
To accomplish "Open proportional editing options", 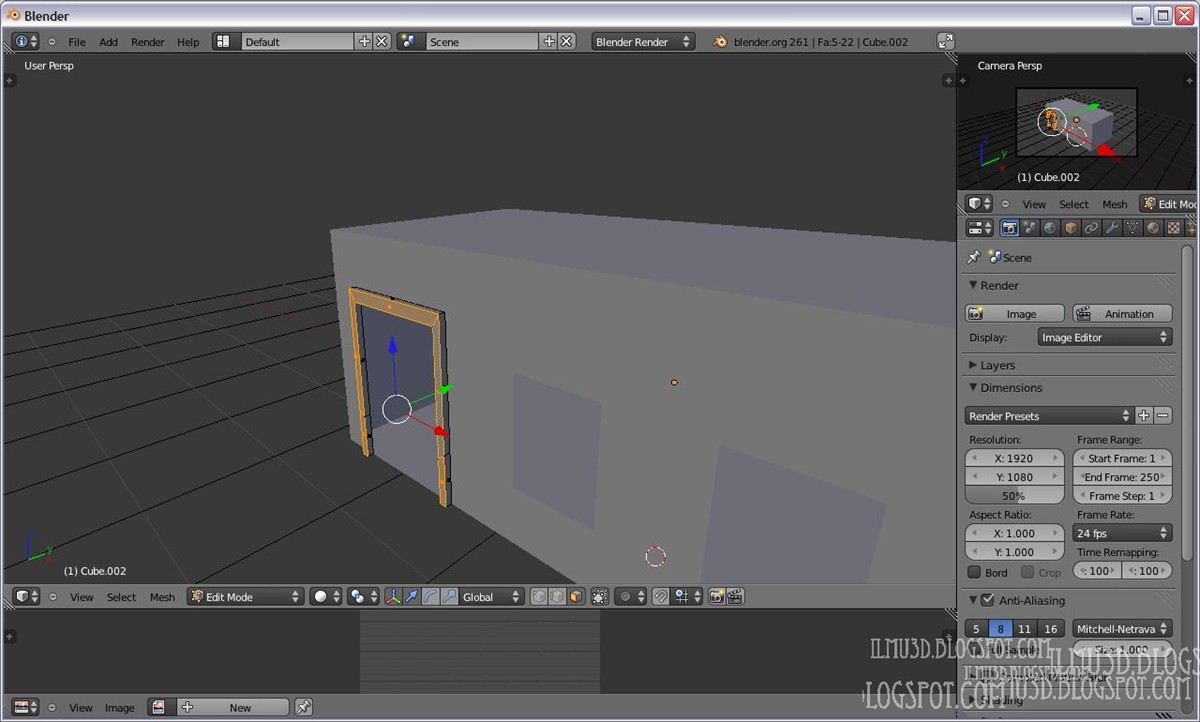I will 632,597.
